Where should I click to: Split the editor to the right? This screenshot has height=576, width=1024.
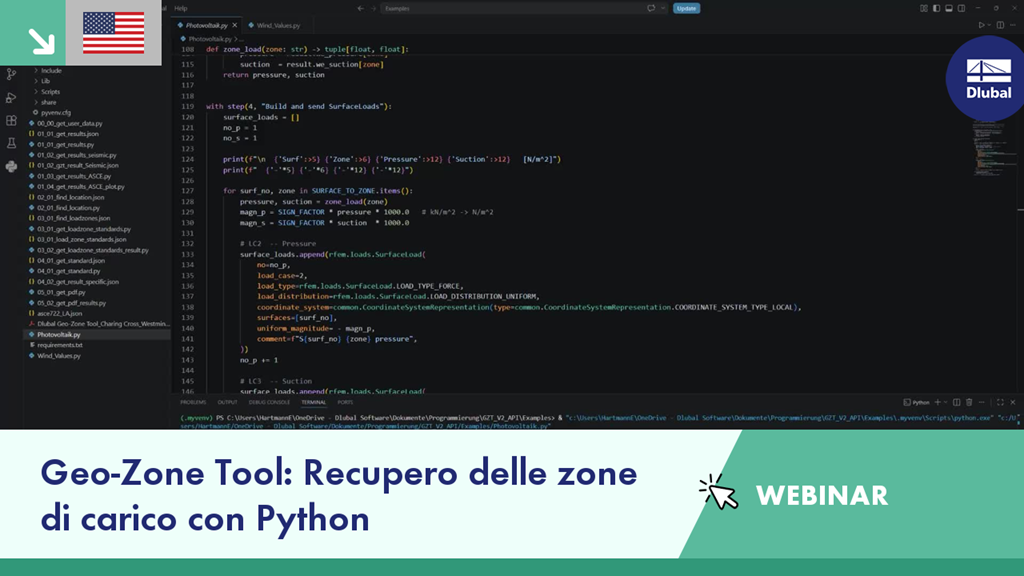click(x=1000, y=25)
